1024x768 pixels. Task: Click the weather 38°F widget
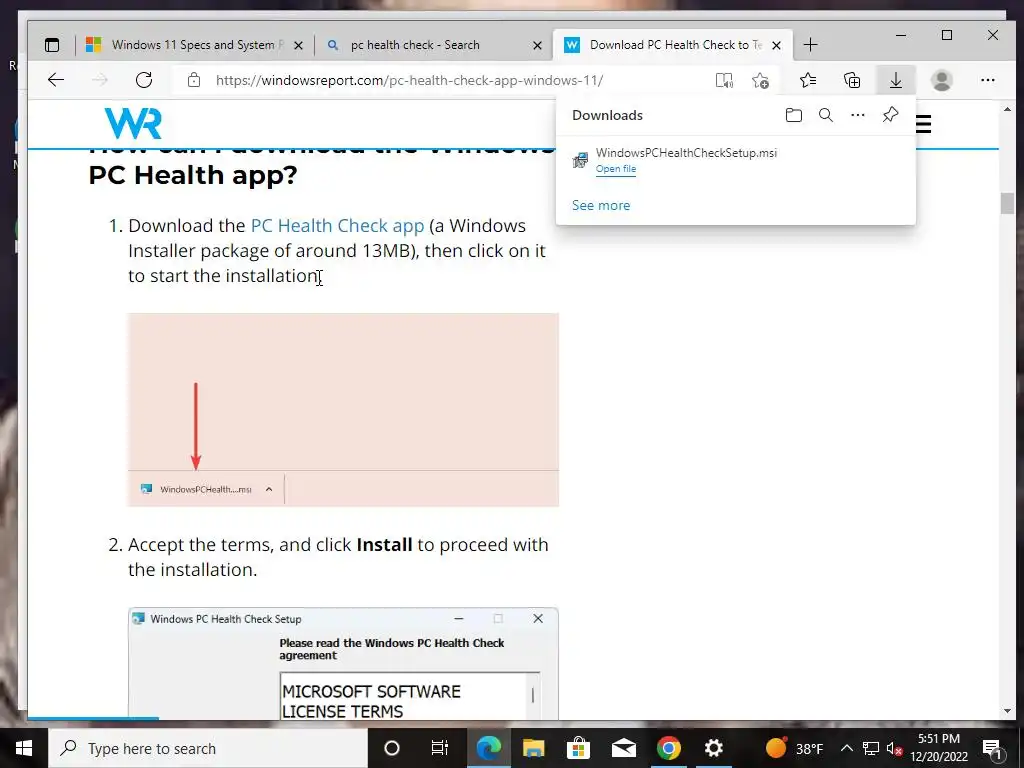click(795, 748)
